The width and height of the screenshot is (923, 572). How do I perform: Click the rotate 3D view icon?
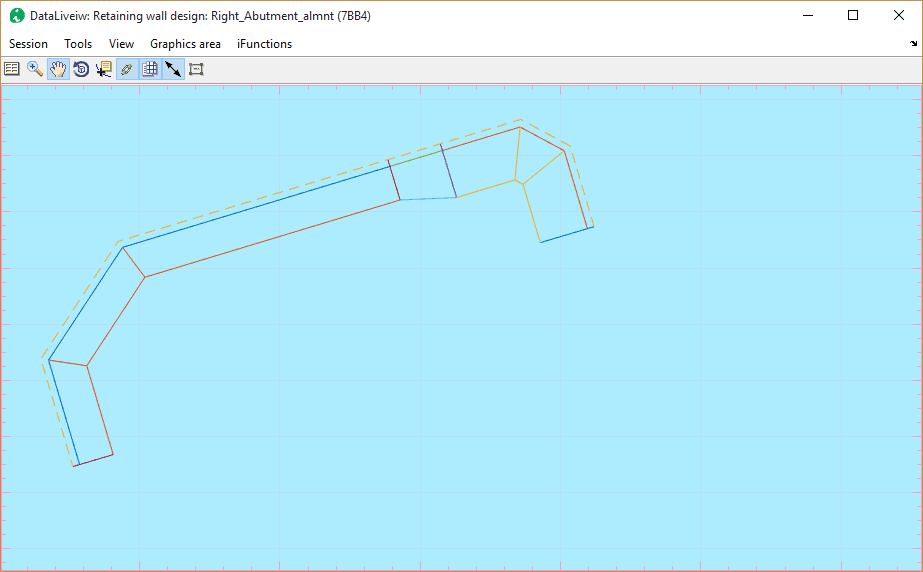coord(81,69)
